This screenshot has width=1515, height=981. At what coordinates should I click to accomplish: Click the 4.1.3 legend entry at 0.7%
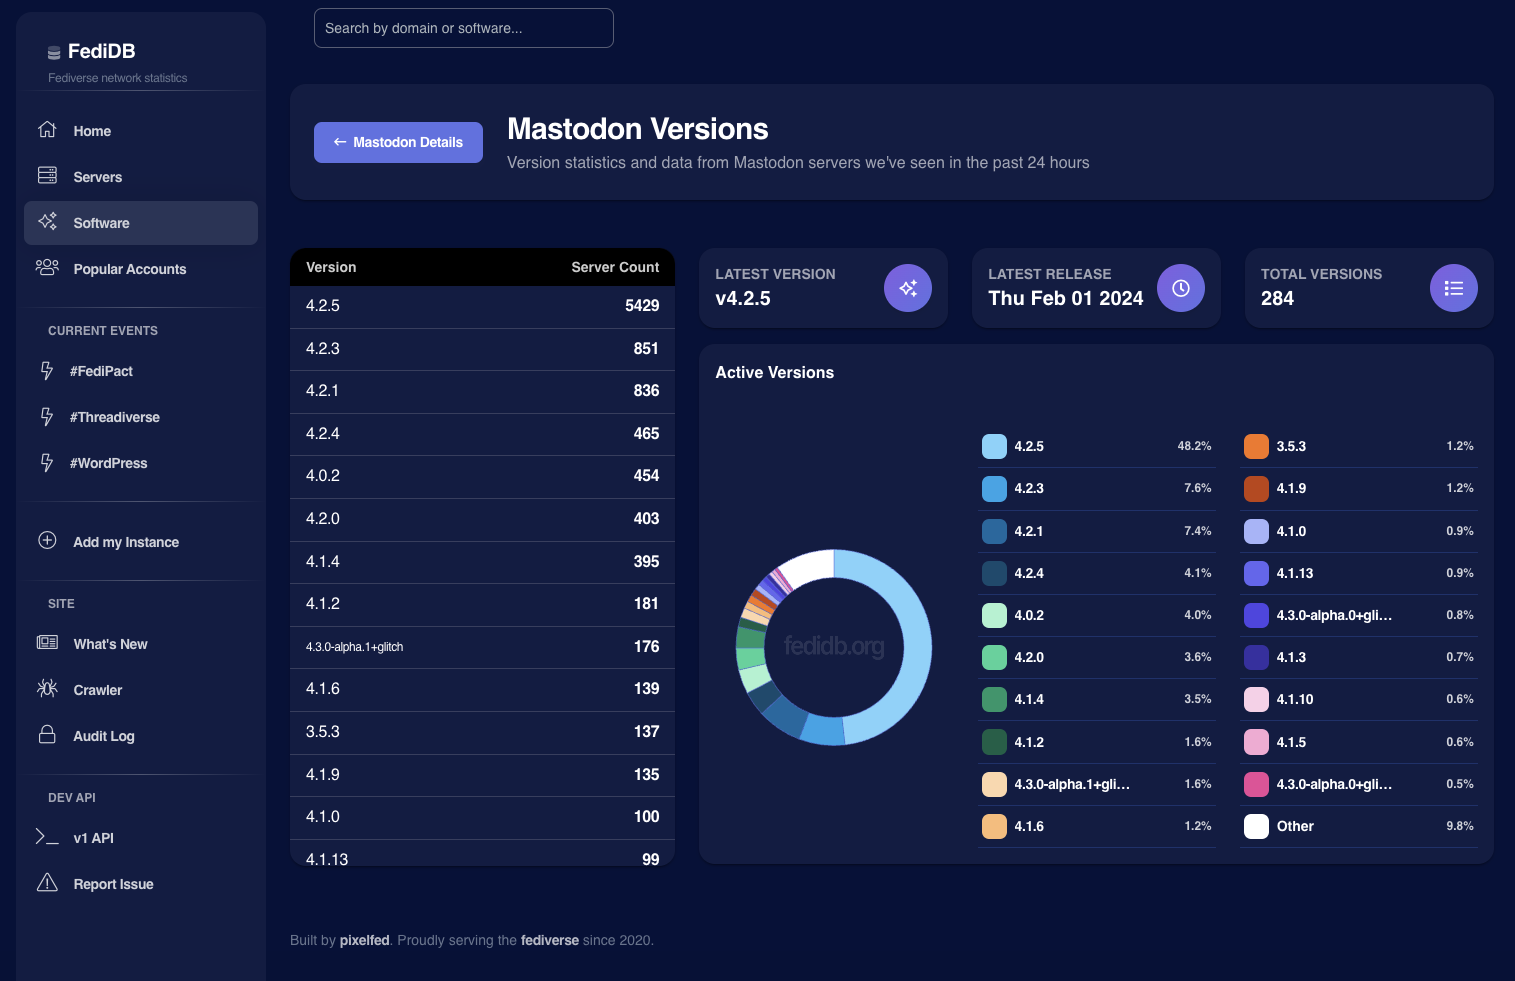[x=1359, y=657]
